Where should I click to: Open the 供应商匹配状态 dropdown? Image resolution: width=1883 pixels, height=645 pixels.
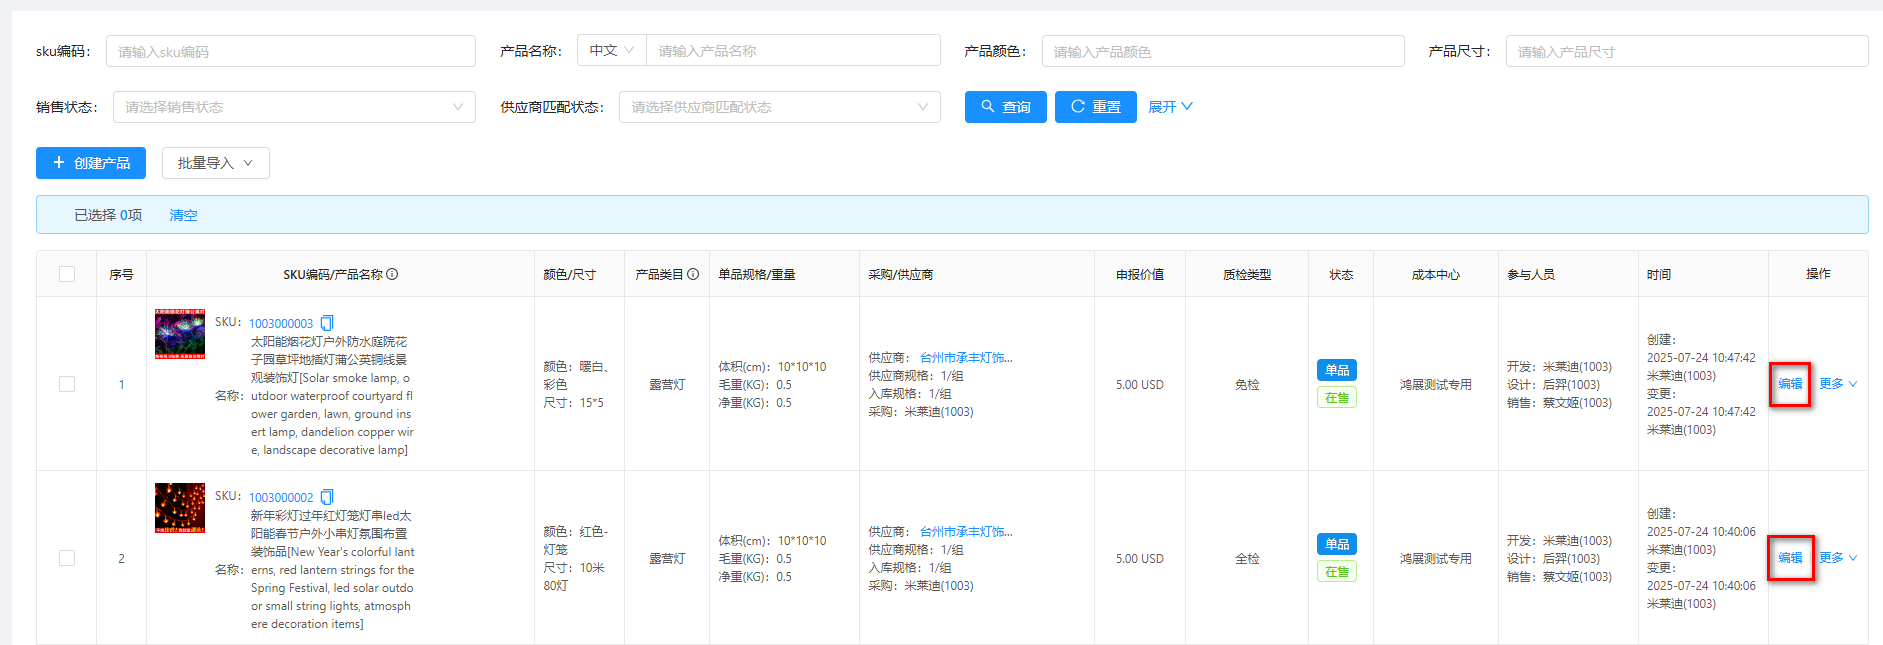[x=779, y=107]
